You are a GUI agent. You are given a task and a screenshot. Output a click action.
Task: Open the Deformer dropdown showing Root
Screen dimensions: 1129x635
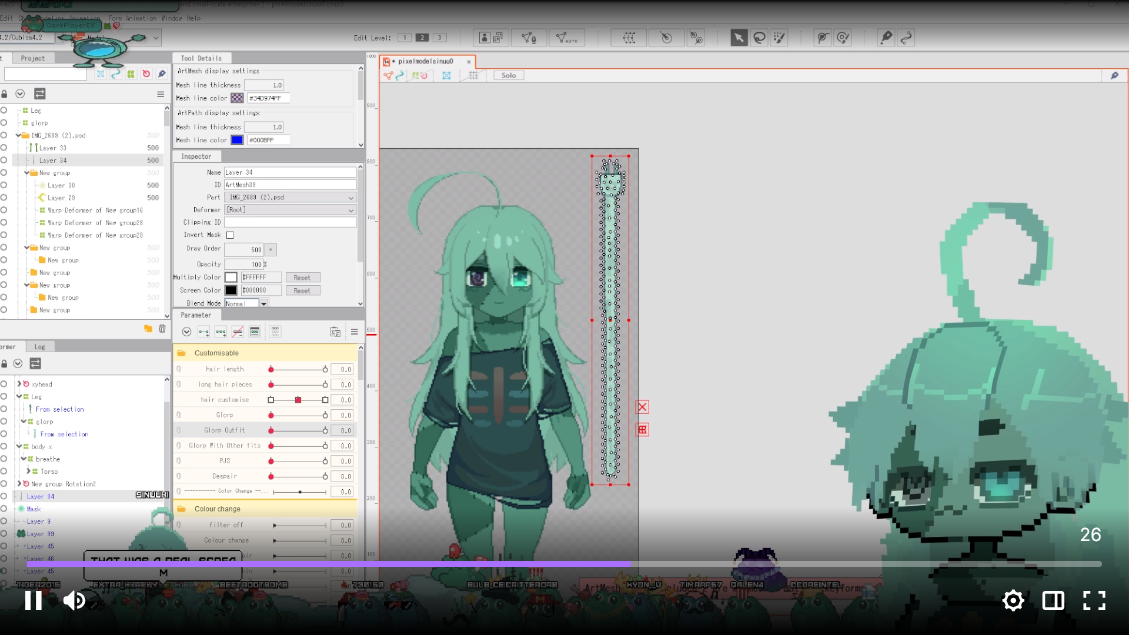click(x=290, y=210)
